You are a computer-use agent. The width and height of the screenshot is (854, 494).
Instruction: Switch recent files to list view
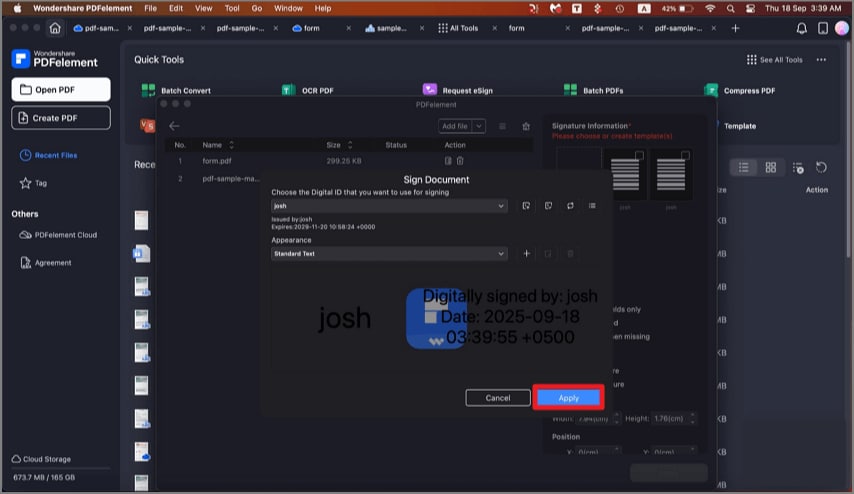tap(743, 168)
